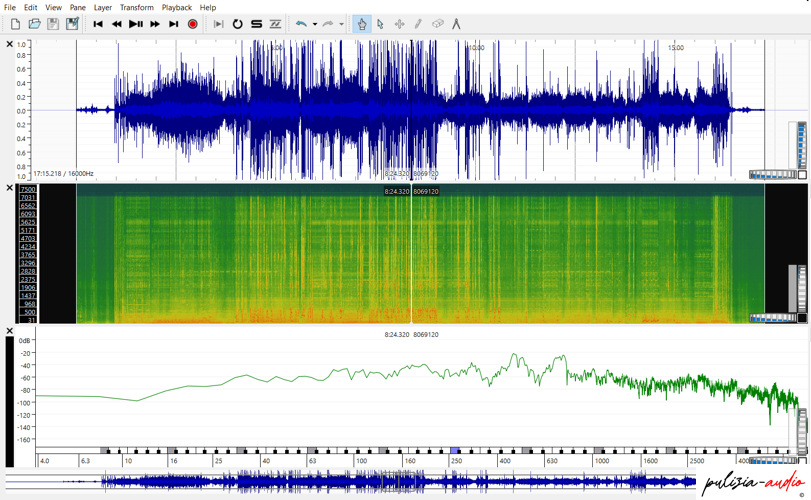Toggle Play/Pause playback

pos(136,24)
